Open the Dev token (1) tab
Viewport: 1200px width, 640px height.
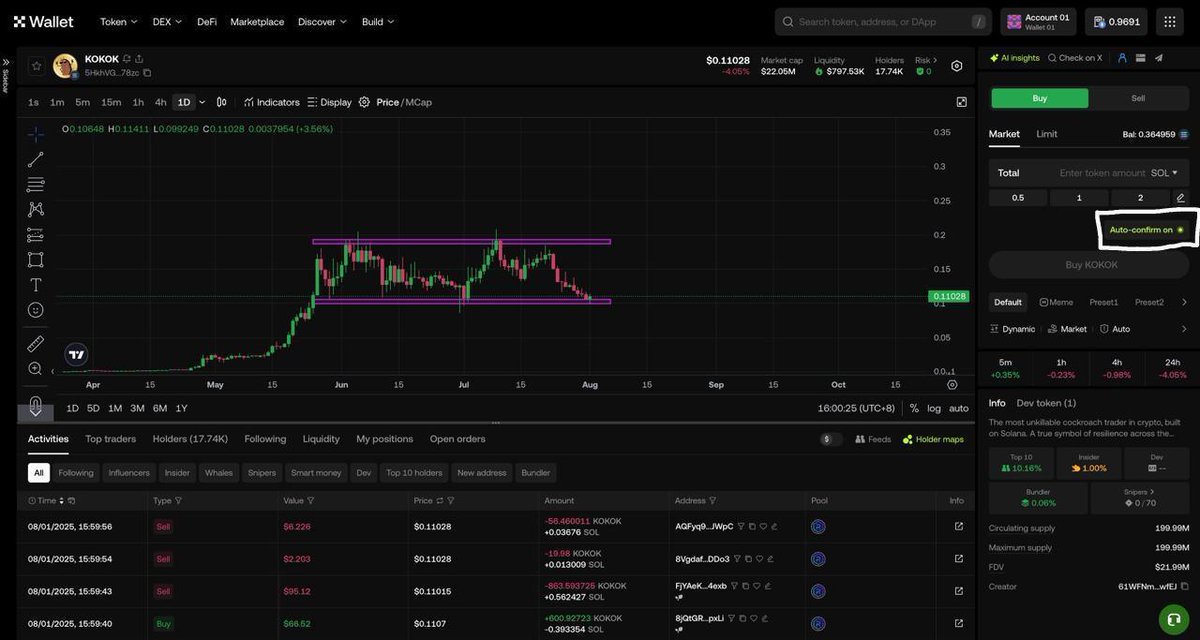[1046, 403]
